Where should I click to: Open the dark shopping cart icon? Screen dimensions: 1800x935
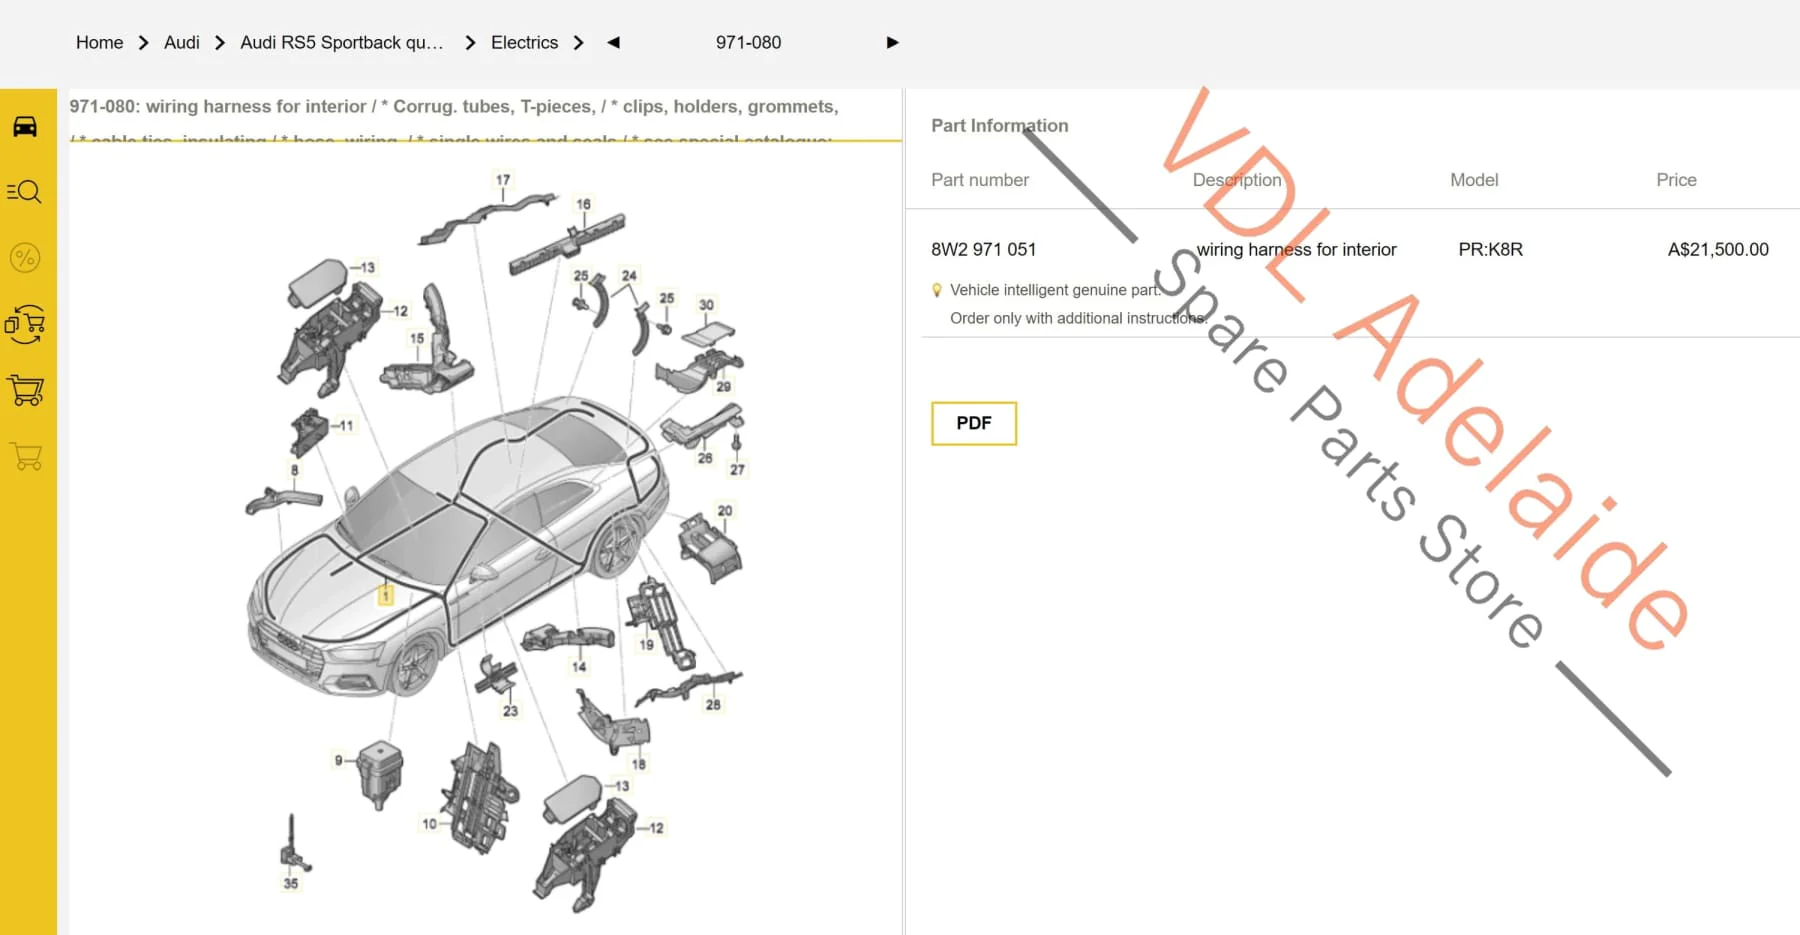[x=25, y=390]
